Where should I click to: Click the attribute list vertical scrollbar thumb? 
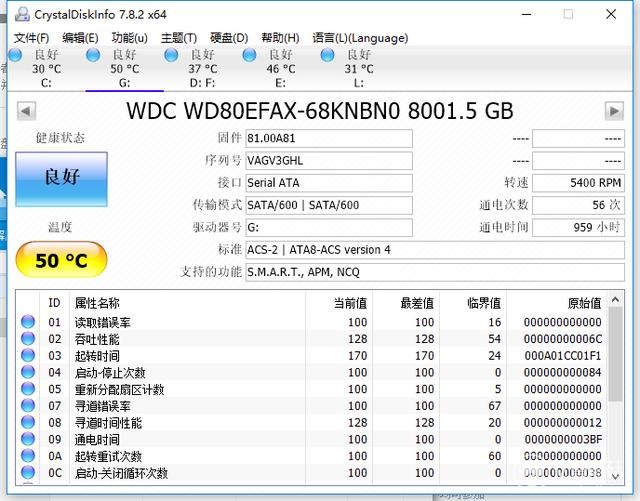tap(616, 354)
